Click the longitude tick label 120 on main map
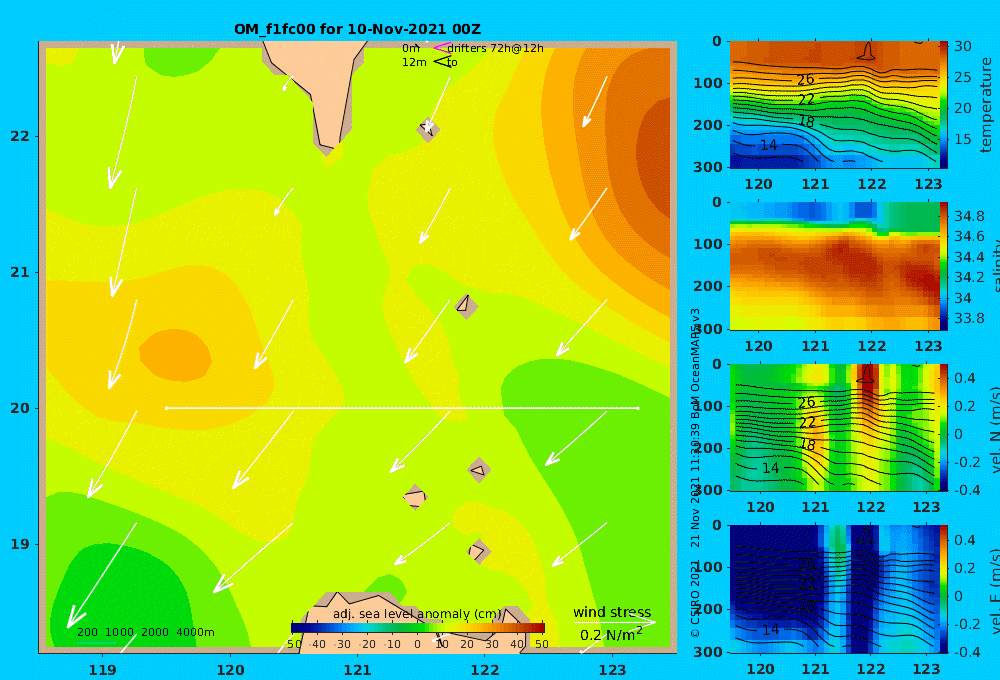 230,670
